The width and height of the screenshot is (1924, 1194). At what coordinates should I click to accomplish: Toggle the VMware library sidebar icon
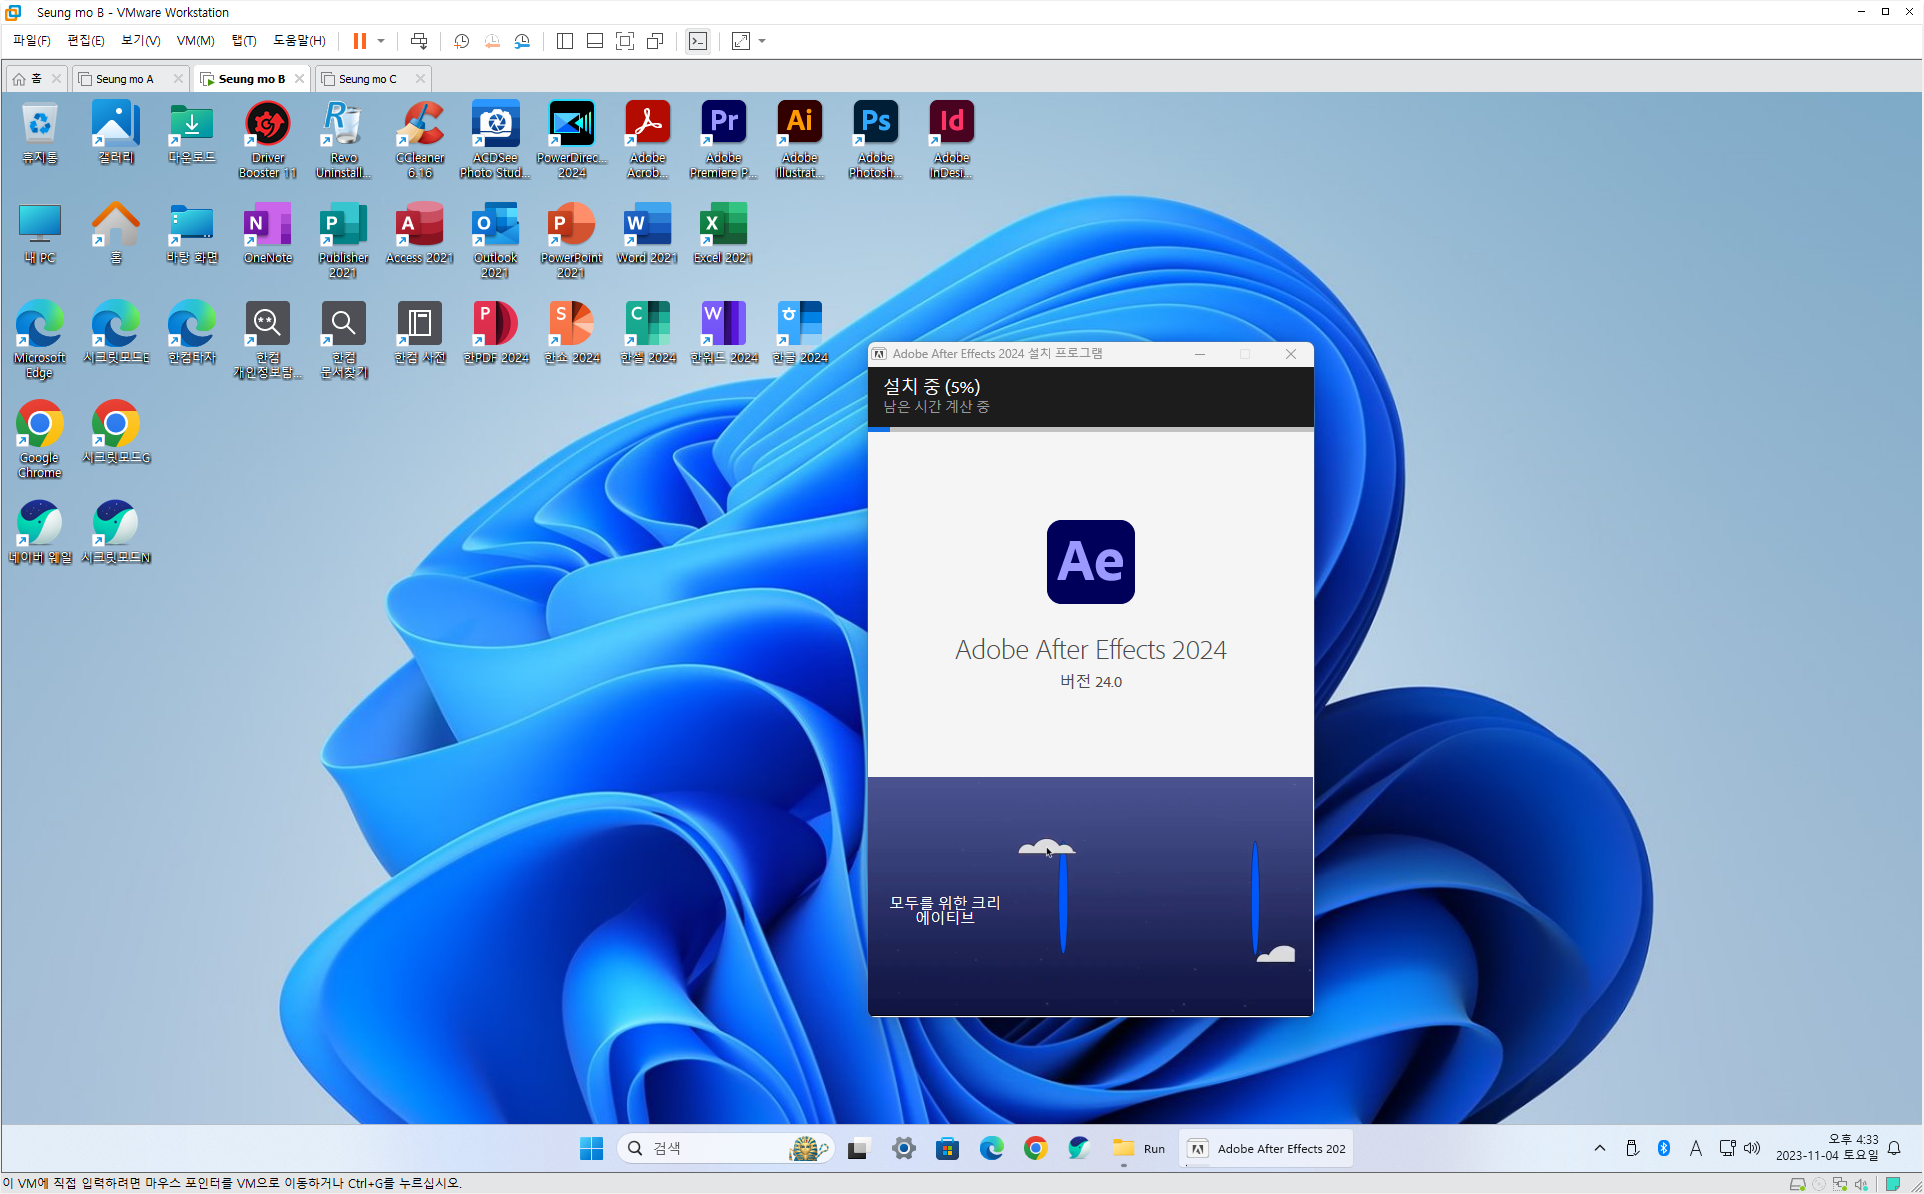coord(565,41)
